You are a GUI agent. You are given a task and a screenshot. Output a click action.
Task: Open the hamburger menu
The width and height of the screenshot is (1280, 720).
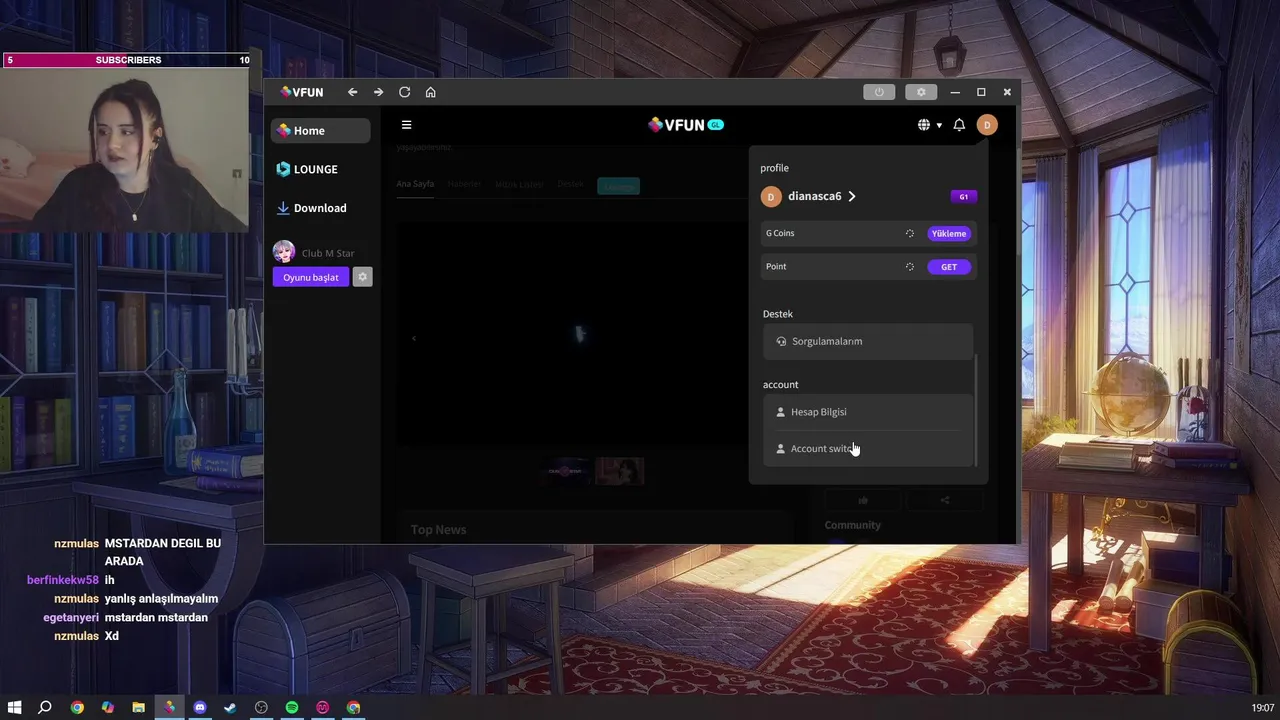406,125
